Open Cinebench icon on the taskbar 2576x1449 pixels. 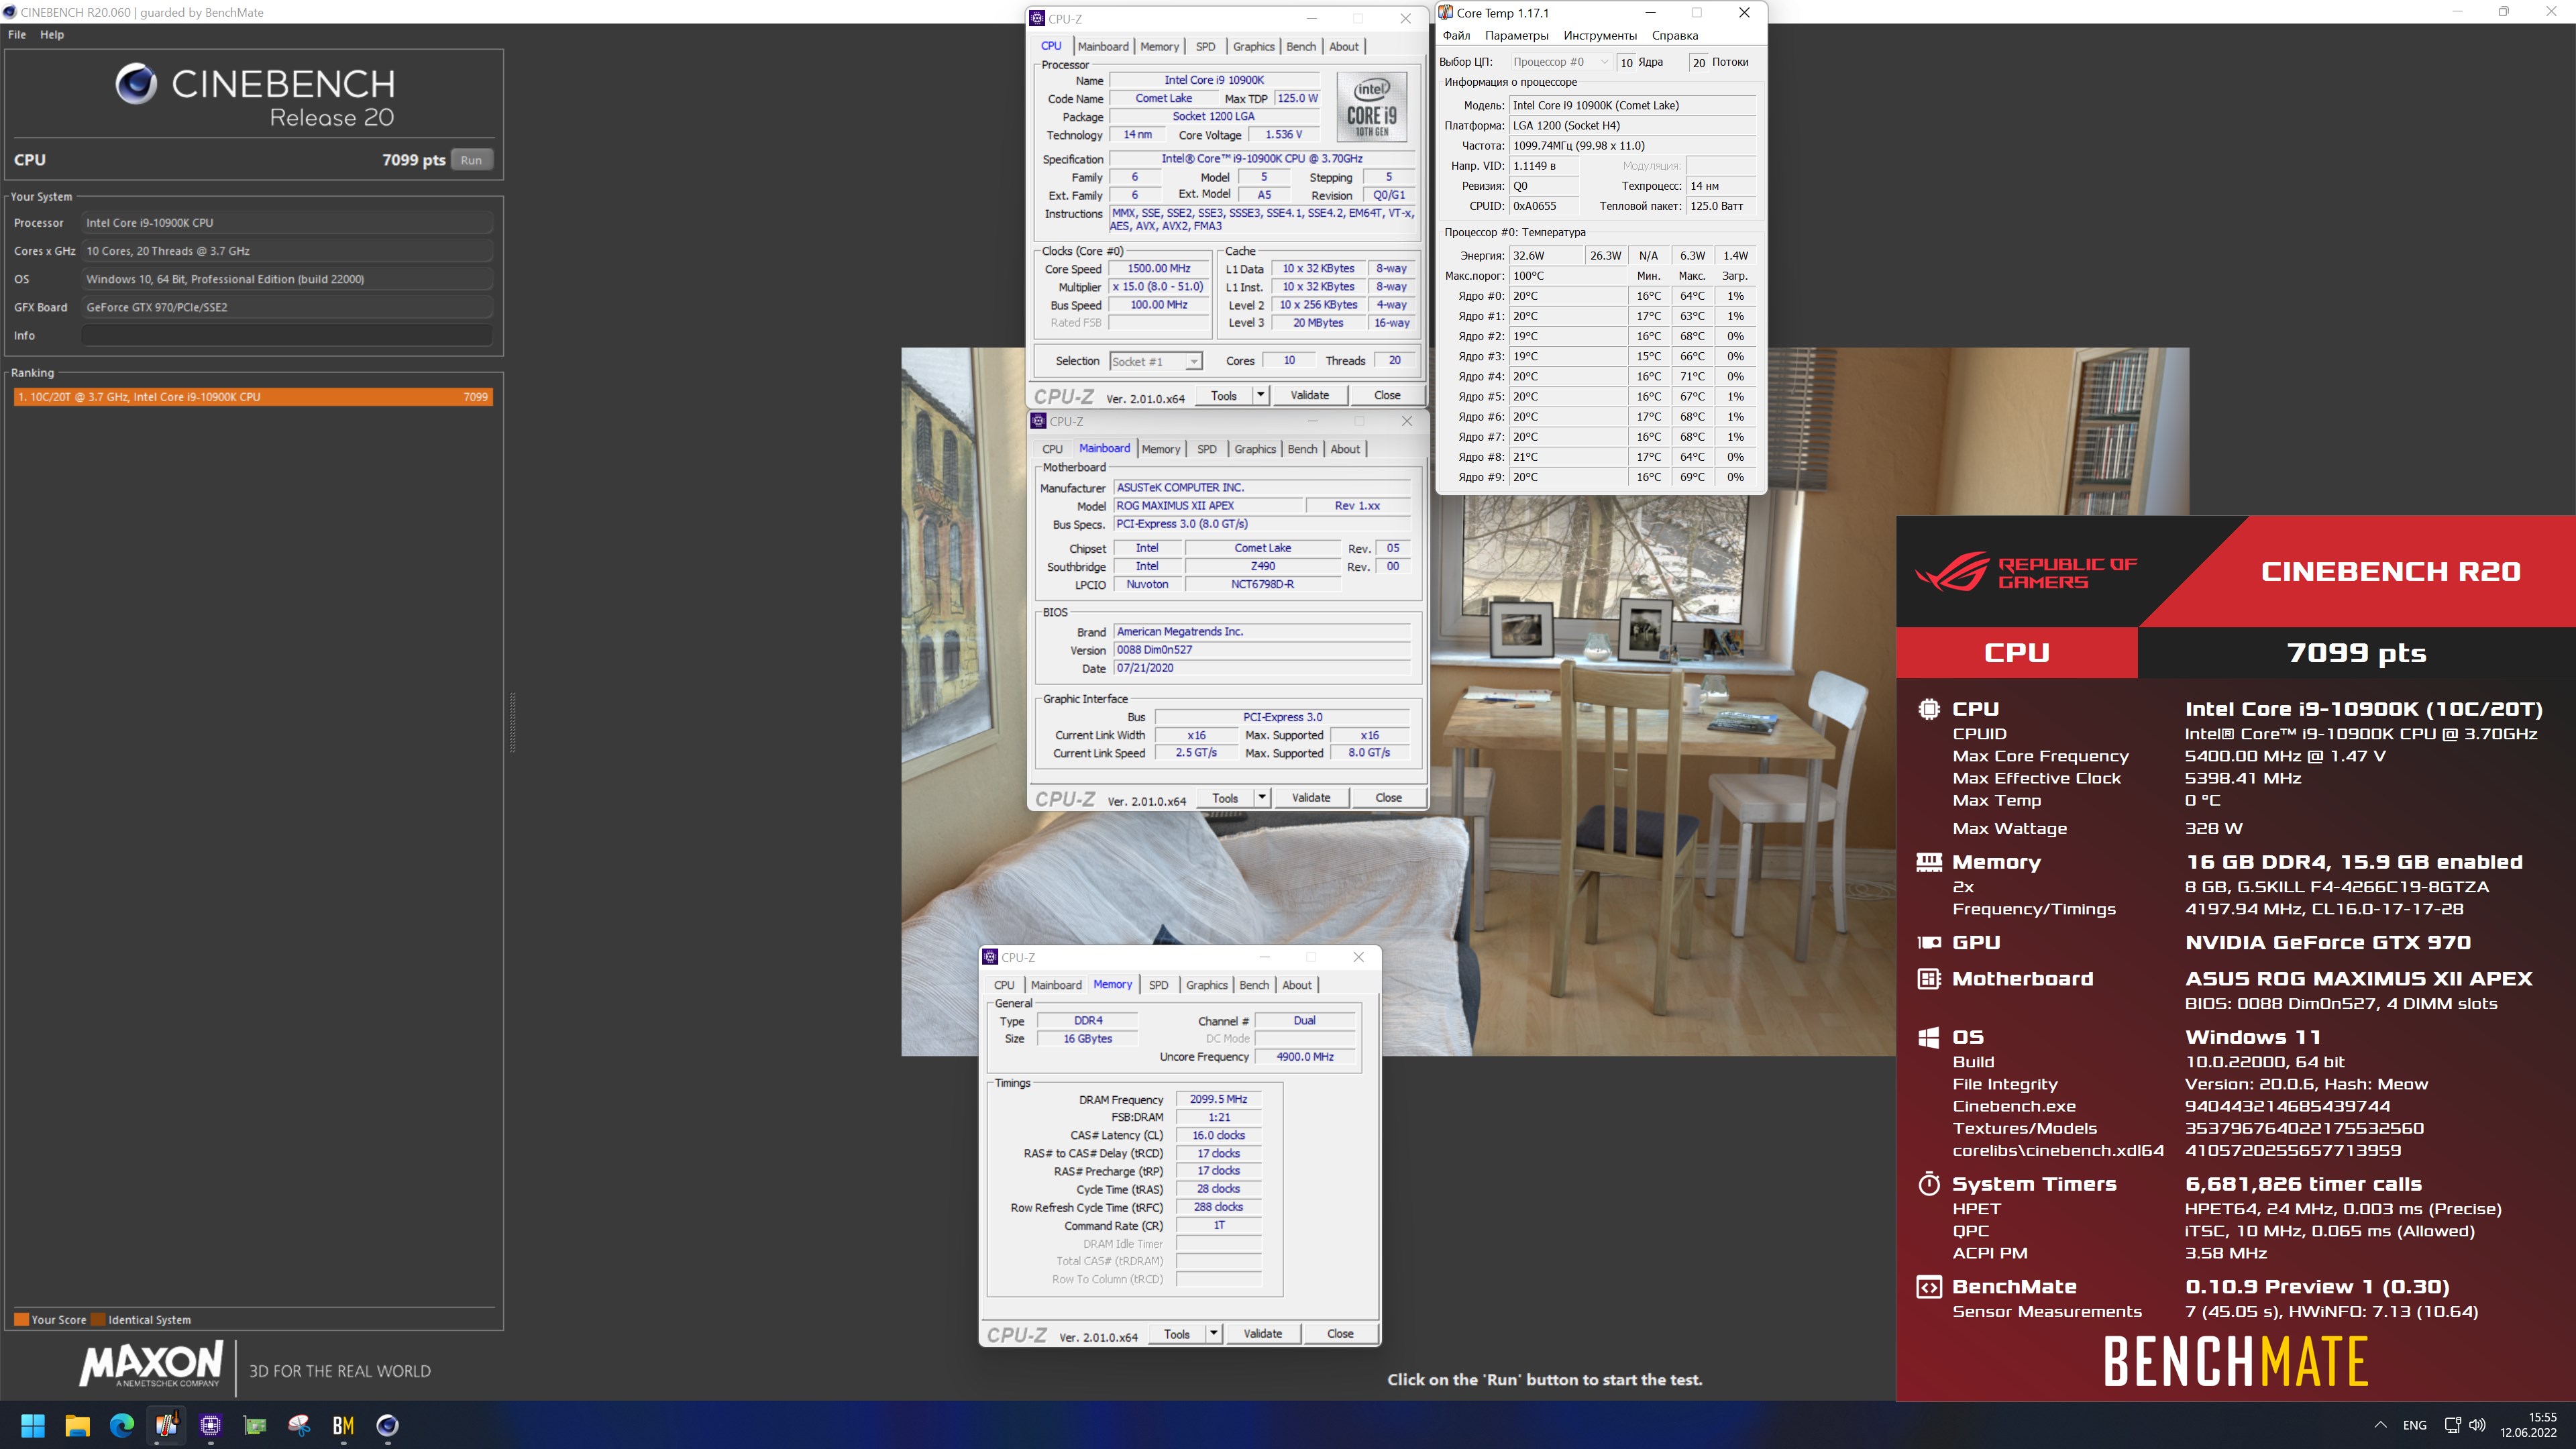click(387, 1425)
